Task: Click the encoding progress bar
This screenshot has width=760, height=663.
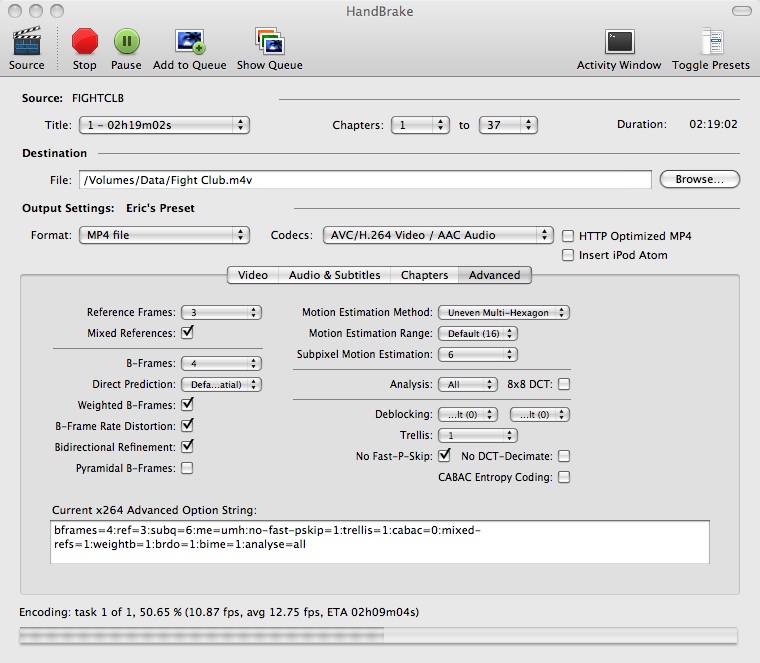Action: 379,635
